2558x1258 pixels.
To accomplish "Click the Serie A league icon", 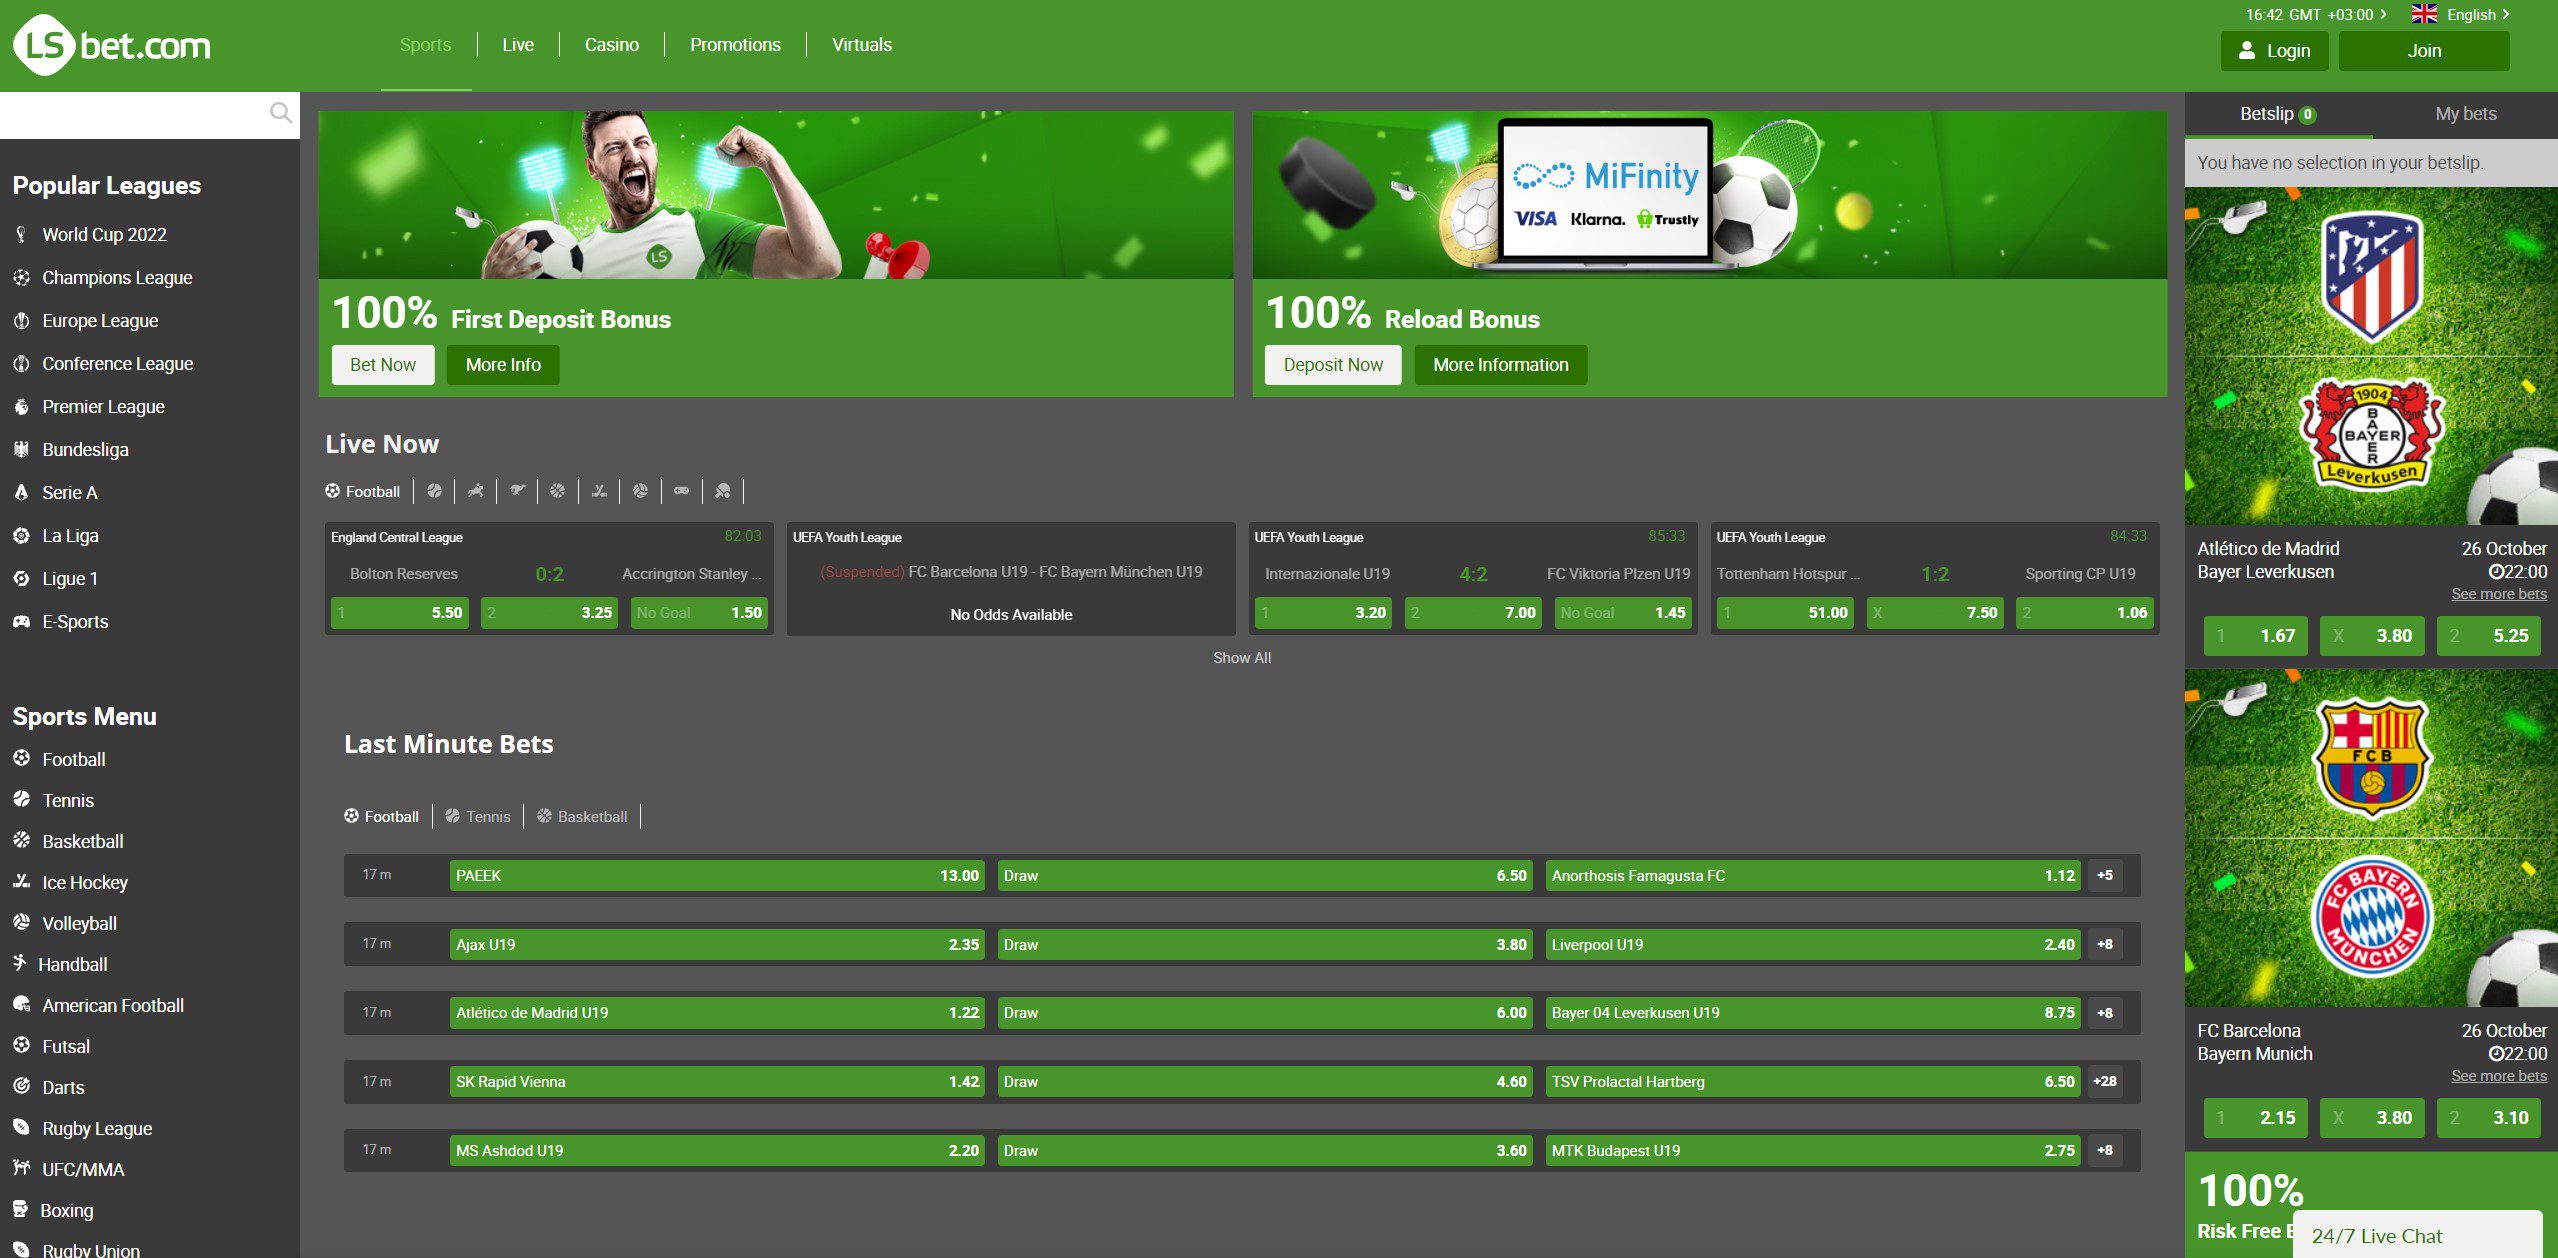I will pyautogui.click(x=21, y=492).
